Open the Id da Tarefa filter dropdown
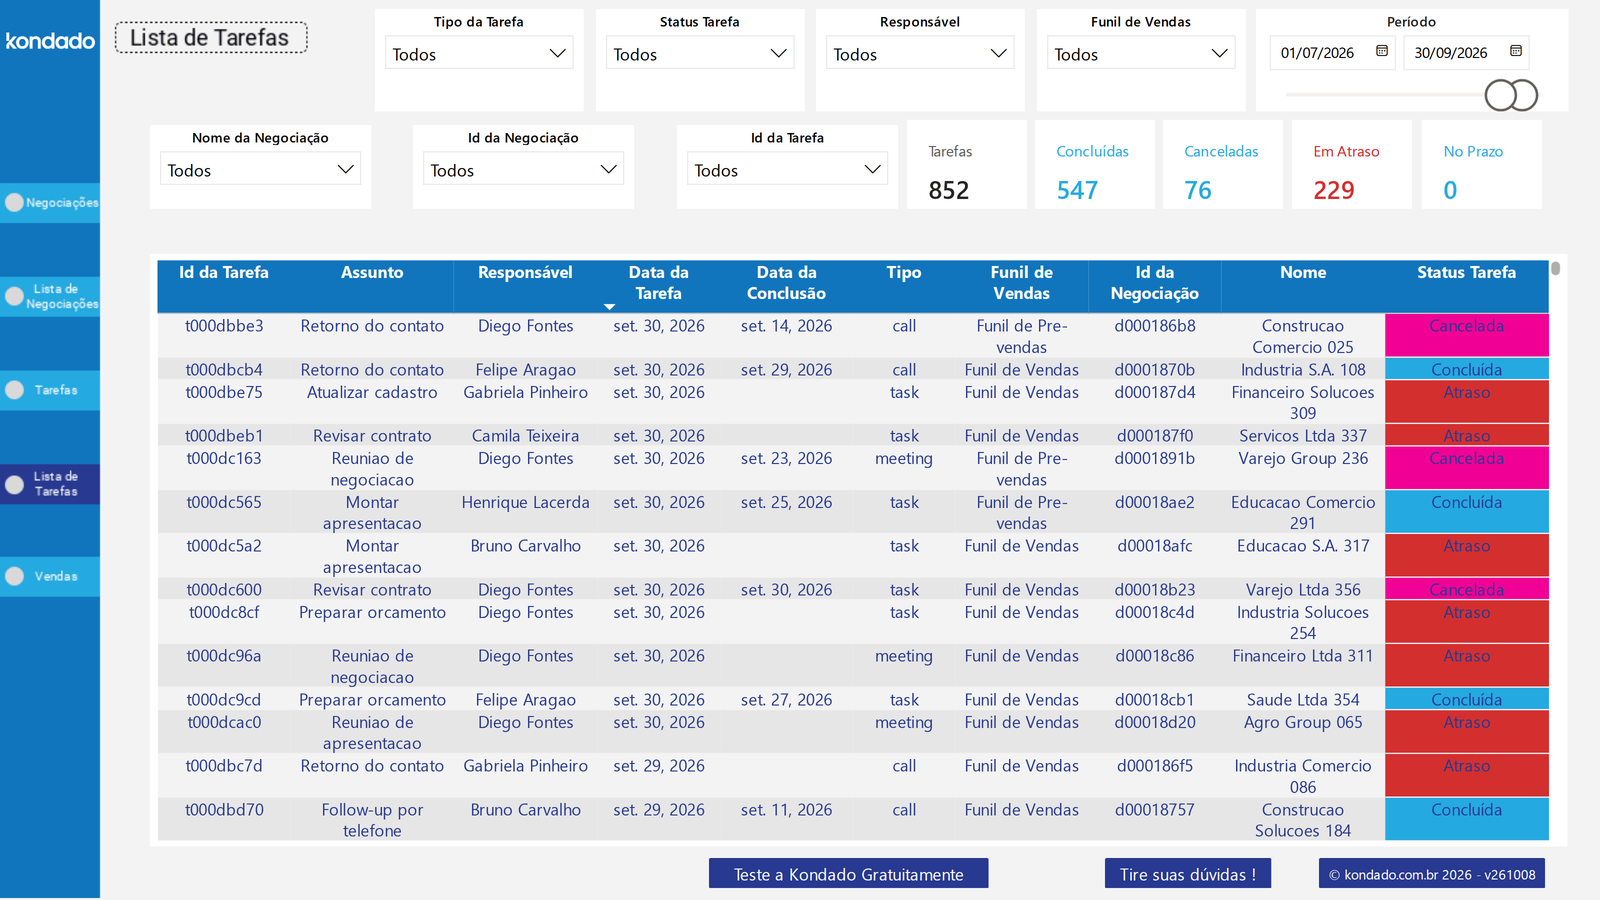The image size is (1600, 900). [x=787, y=169]
